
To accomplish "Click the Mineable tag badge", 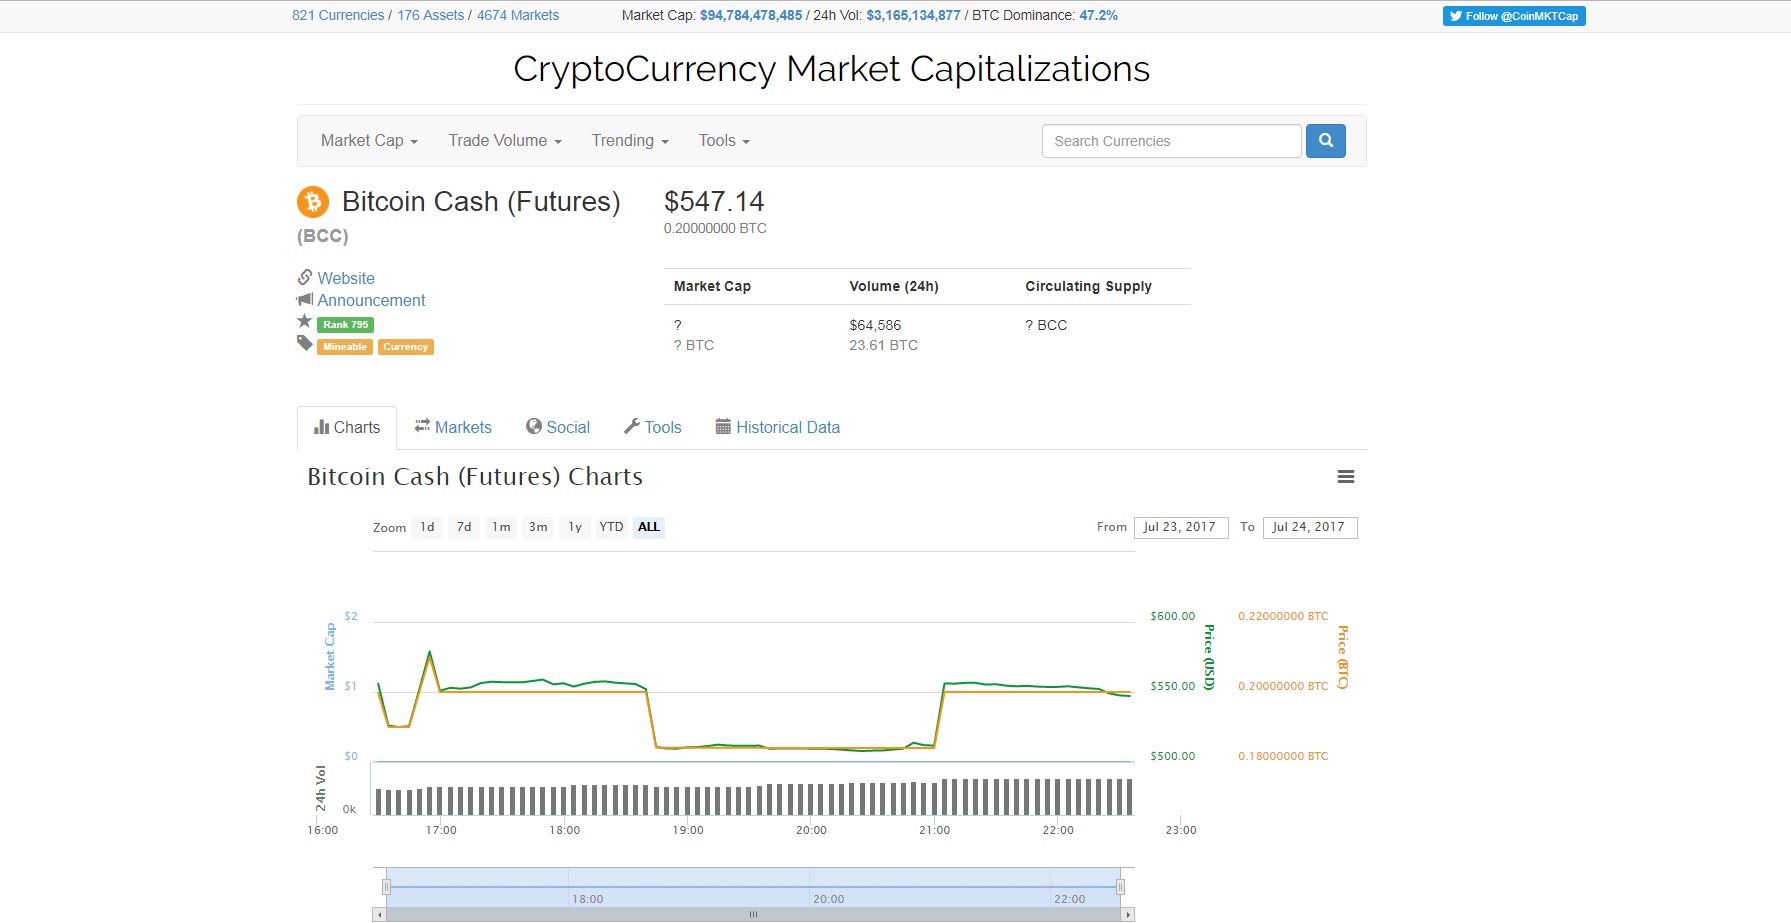I will coord(345,347).
